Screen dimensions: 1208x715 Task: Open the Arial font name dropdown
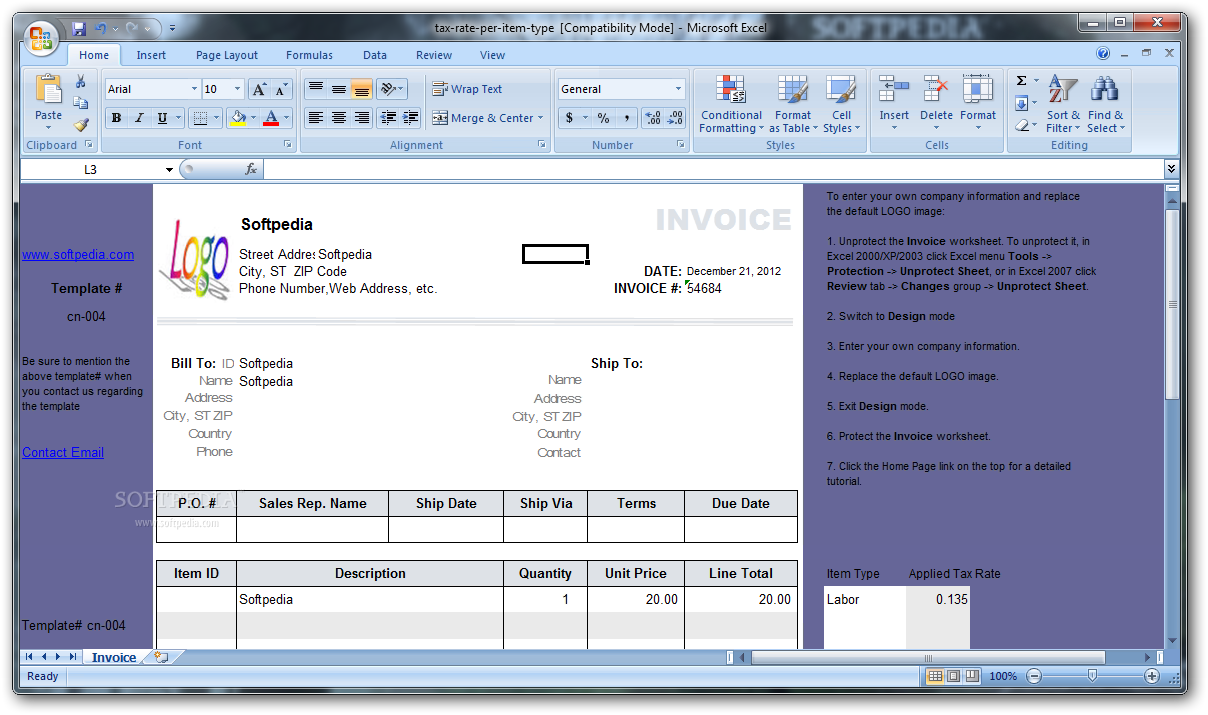click(x=194, y=89)
